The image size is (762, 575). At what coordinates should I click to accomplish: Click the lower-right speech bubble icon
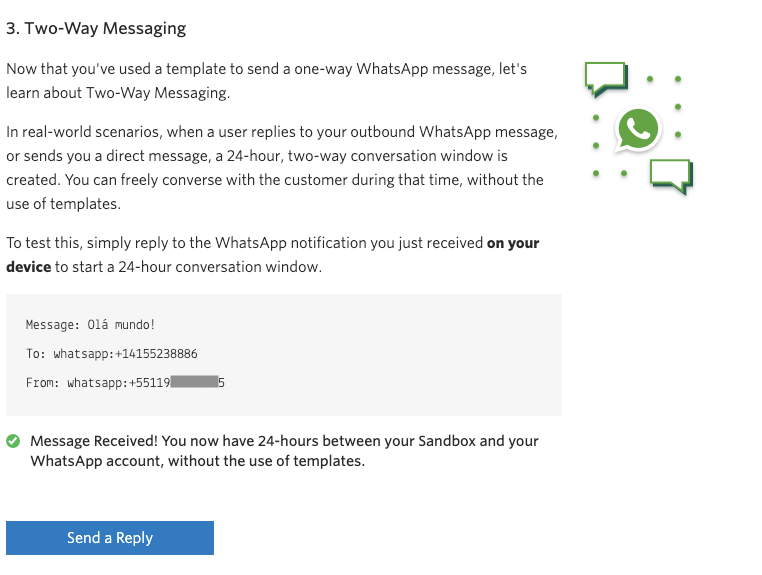click(672, 176)
